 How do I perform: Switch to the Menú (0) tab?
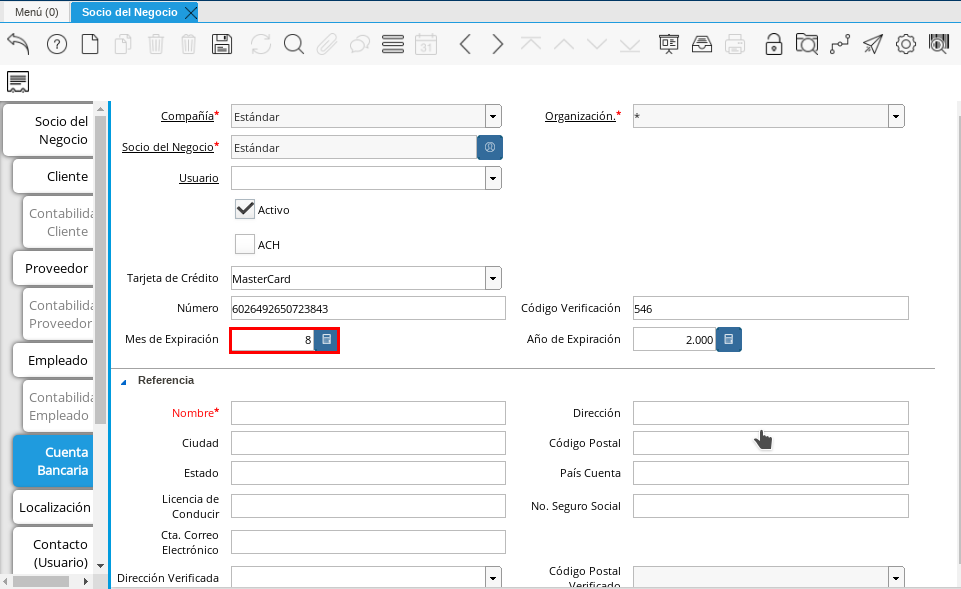36,12
